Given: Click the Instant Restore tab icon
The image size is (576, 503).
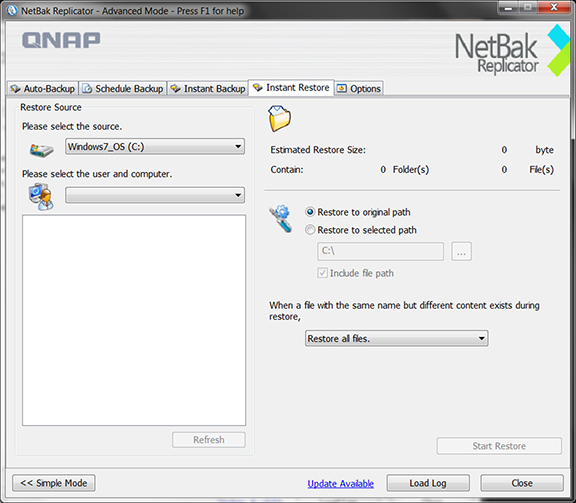Looking at the screenshot, I should click(x=258, y=87).
